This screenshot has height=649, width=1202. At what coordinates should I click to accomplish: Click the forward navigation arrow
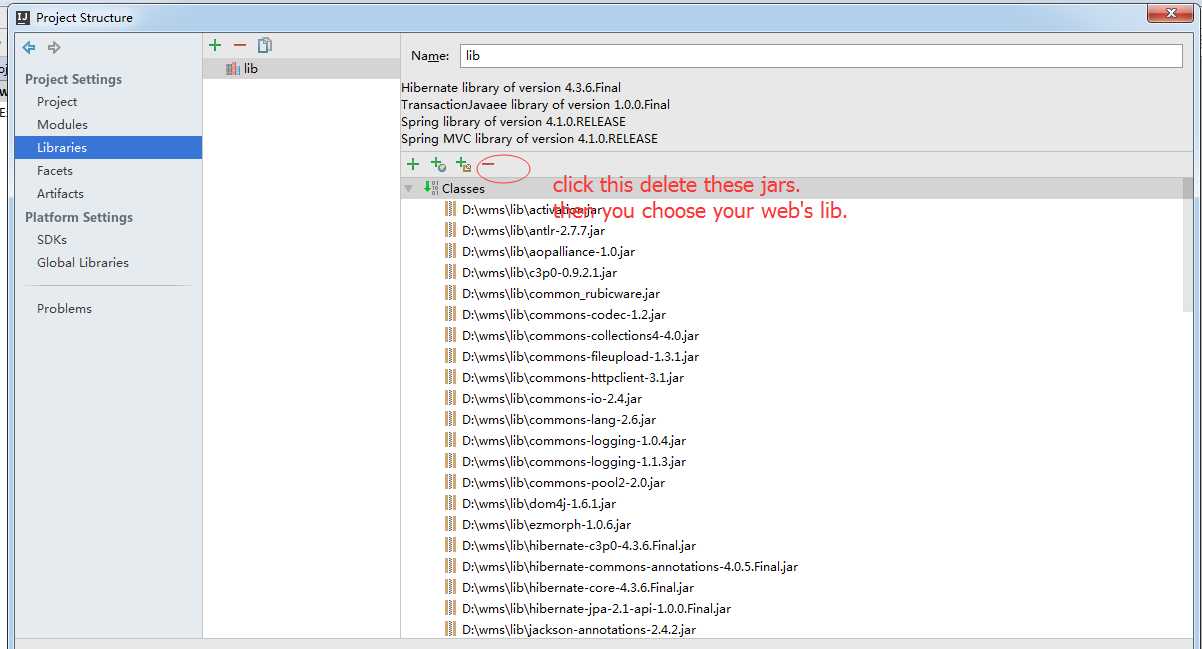[x=54, y=47]
